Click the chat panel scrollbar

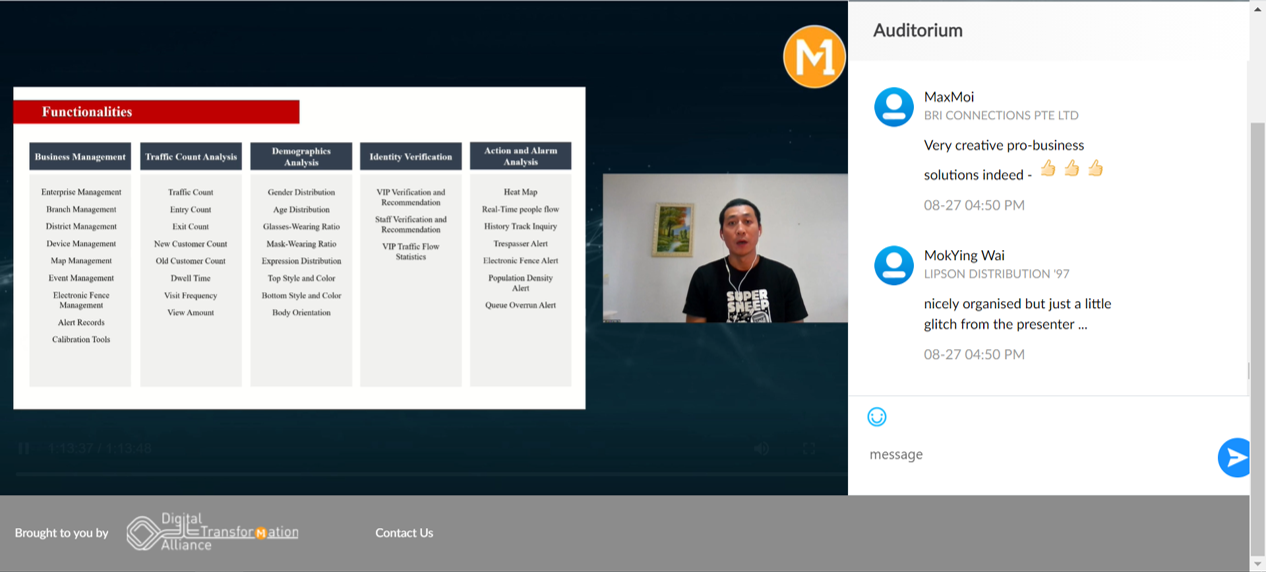point(1247,371)
